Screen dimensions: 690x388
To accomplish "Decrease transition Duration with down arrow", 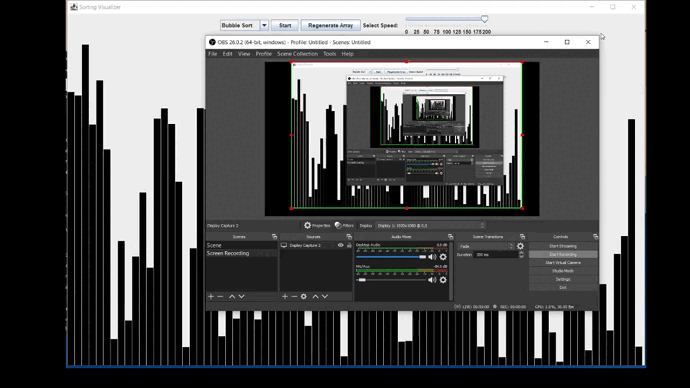I will coord(521,256).
